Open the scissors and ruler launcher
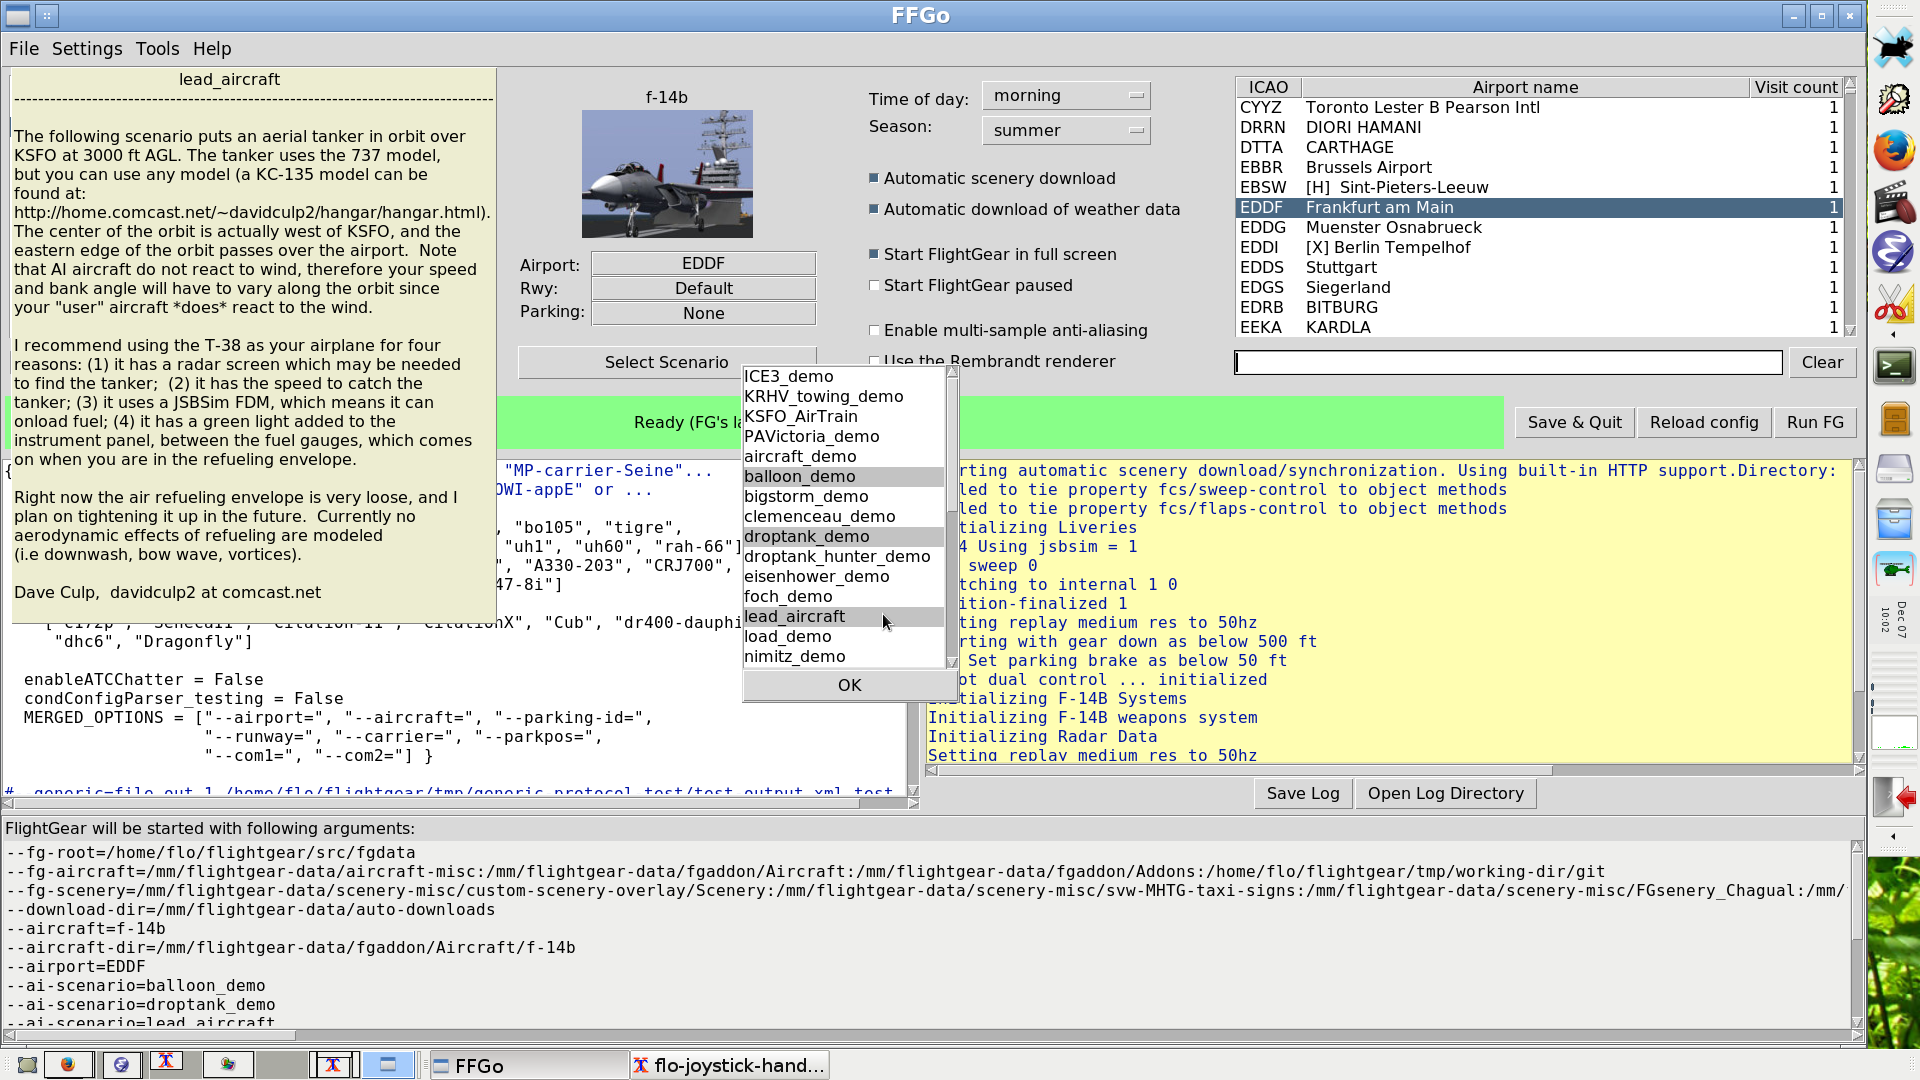The image size is (1920, 1080). pos(1893,303)
